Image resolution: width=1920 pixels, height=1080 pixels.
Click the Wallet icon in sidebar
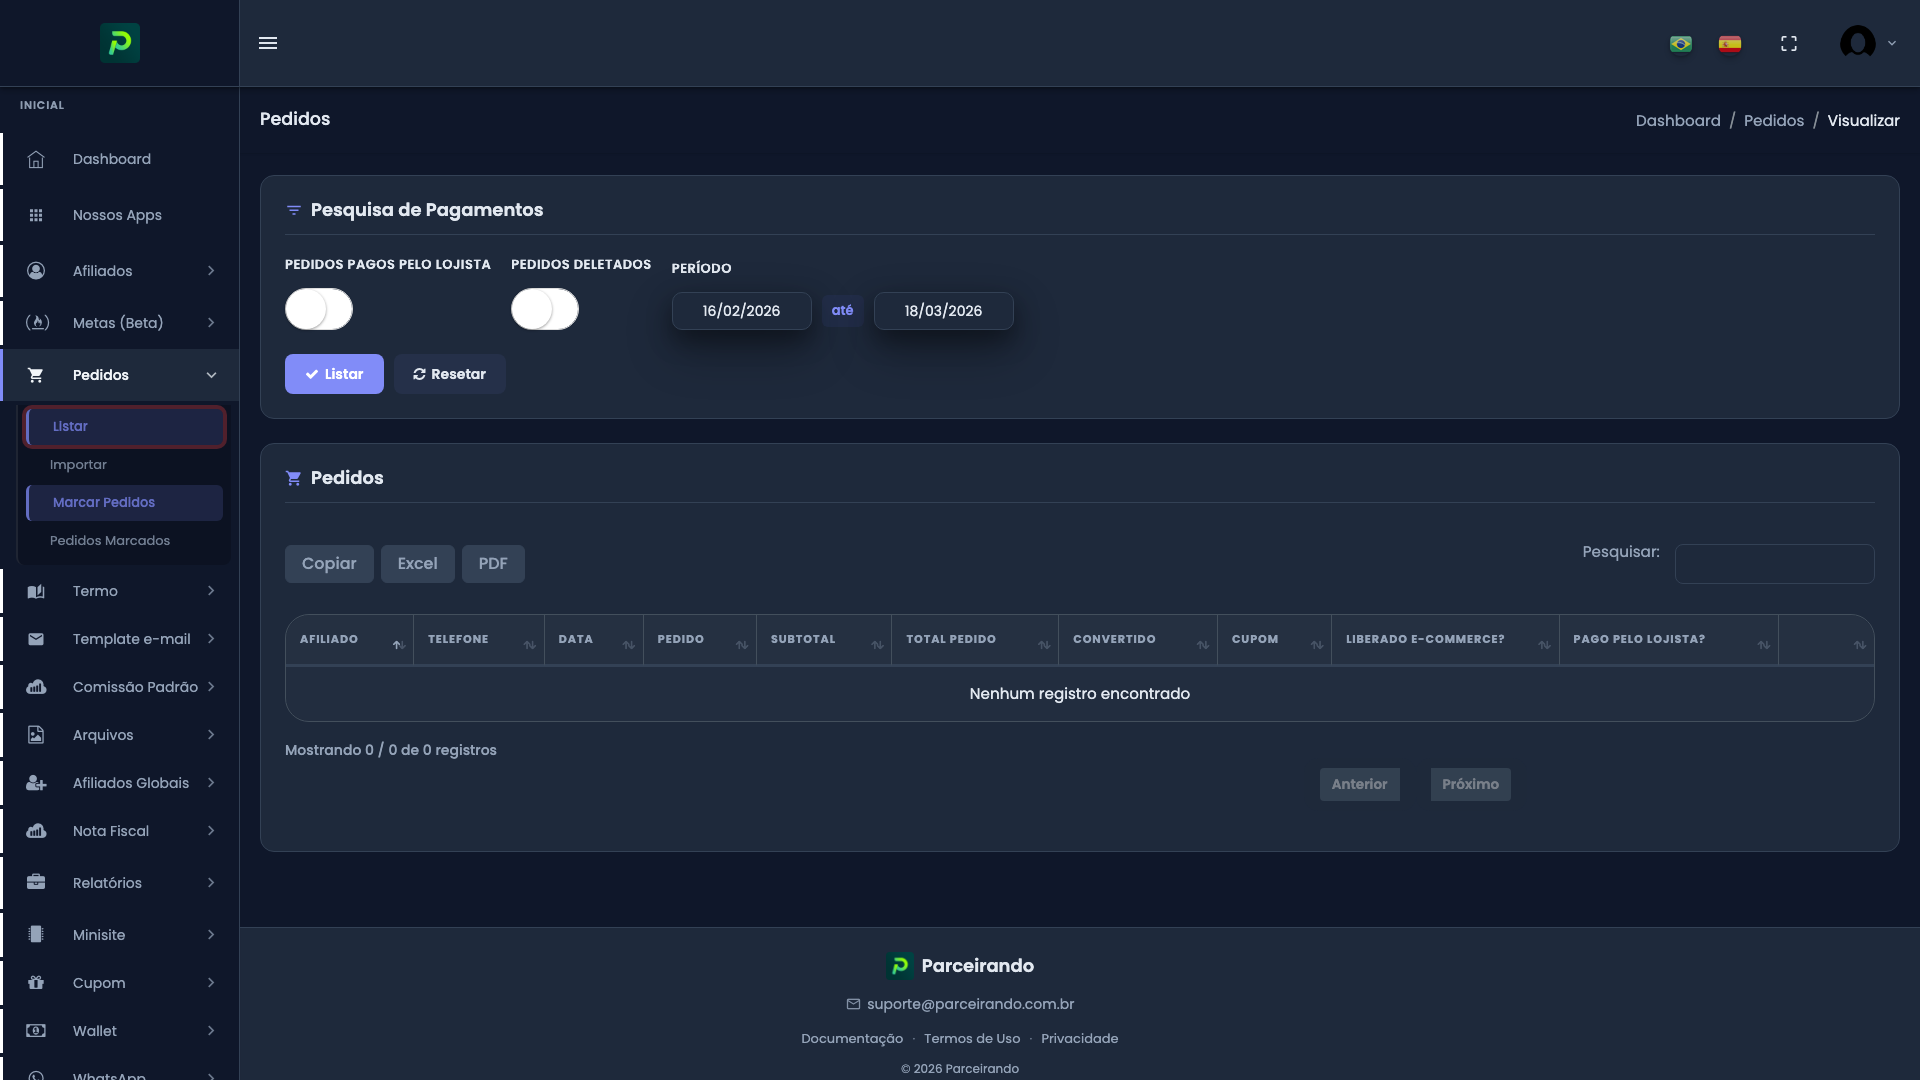[x=36, y=1031]
